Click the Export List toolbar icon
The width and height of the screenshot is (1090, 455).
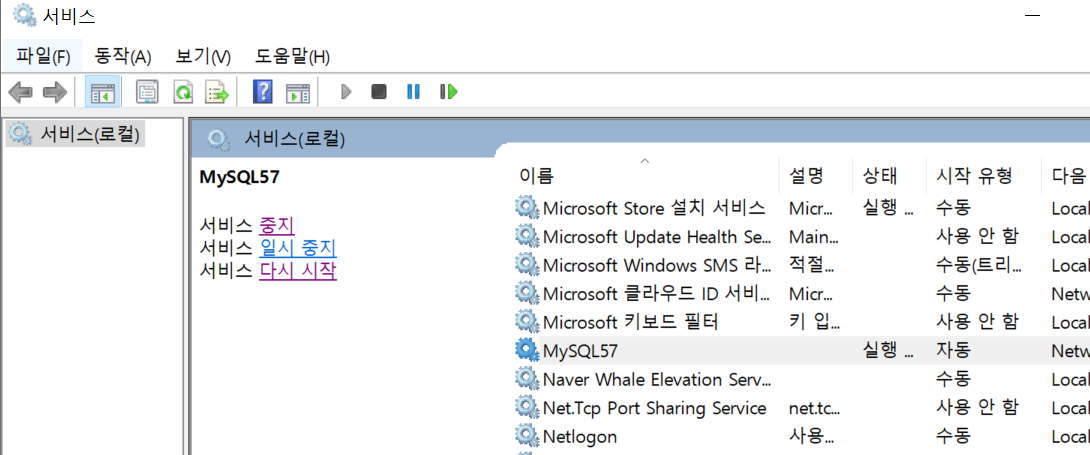click(217, 92)
